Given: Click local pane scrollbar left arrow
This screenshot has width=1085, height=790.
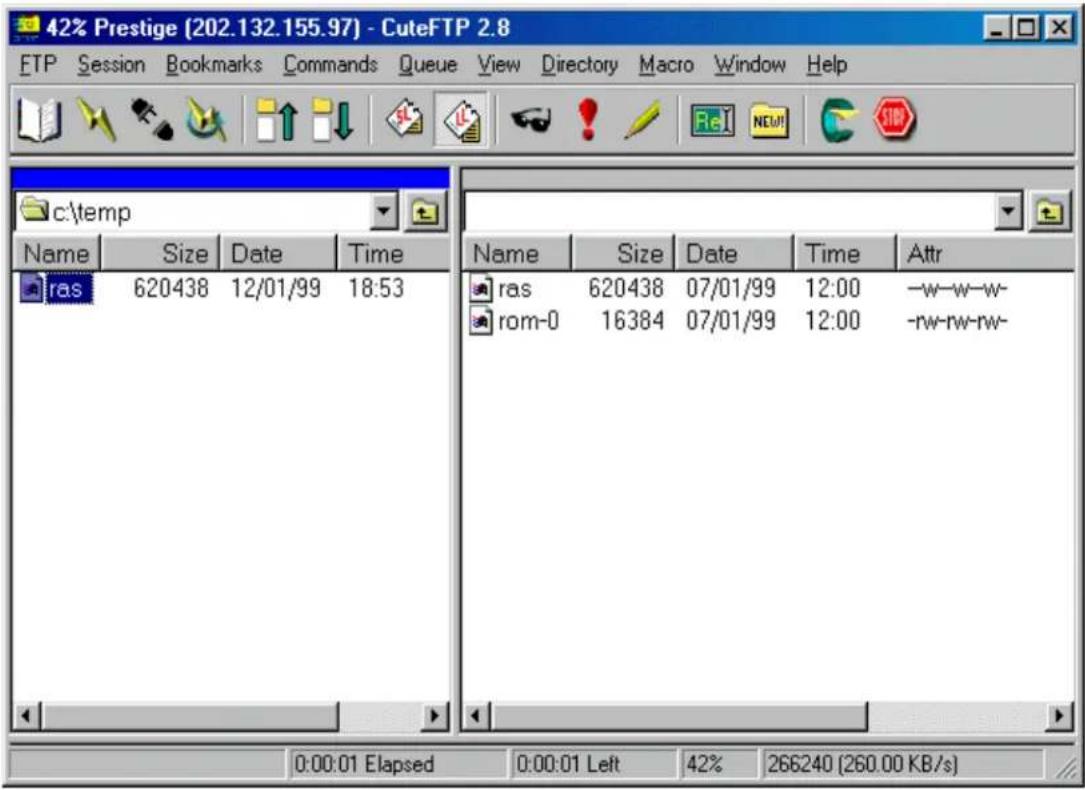Looking at the screenshot, I should [x=26, y=715].
